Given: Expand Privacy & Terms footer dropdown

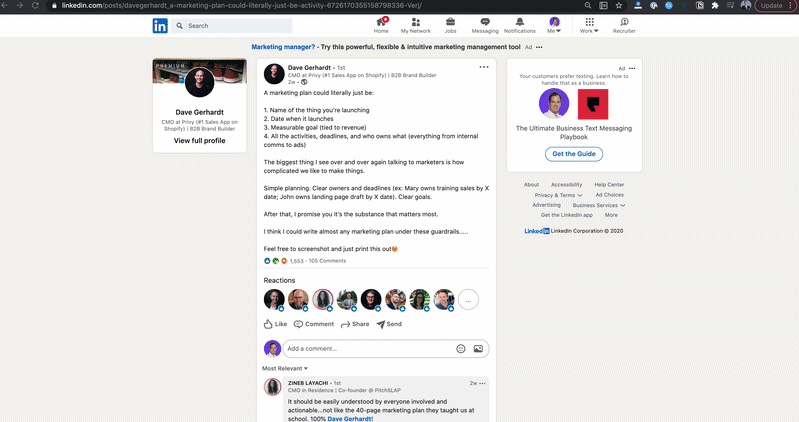Looking at the screenshot, I should 558,195.
